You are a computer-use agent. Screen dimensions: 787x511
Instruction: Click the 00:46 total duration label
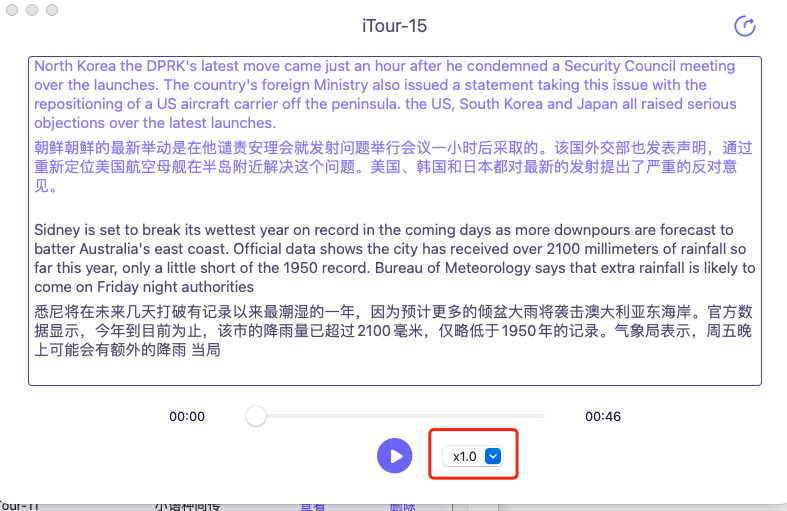(603, 417)
